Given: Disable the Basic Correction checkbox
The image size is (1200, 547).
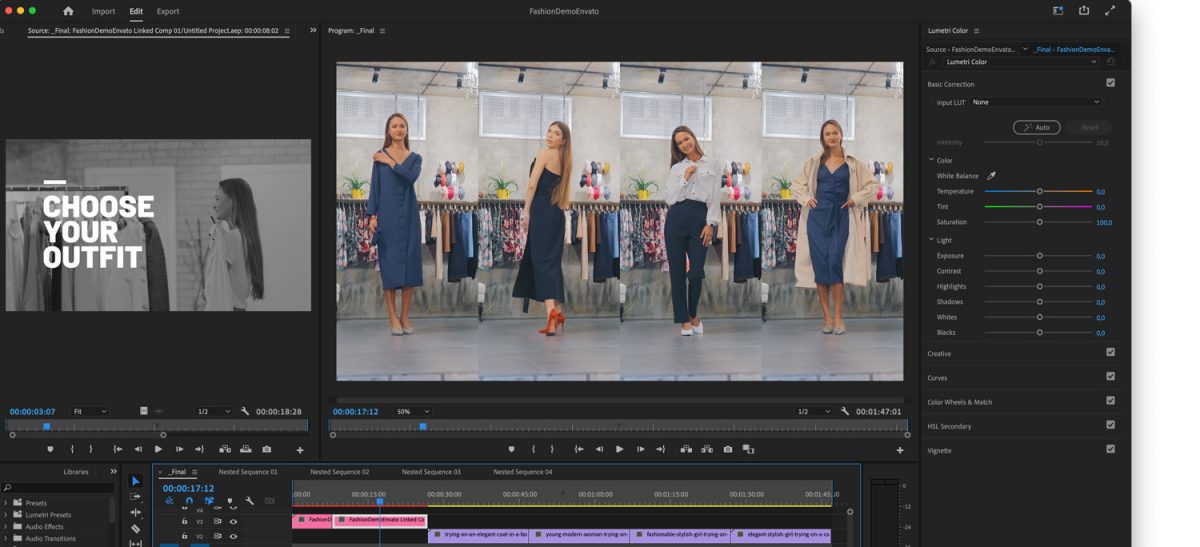Looking at the screenshot, I should [1110, 83].
